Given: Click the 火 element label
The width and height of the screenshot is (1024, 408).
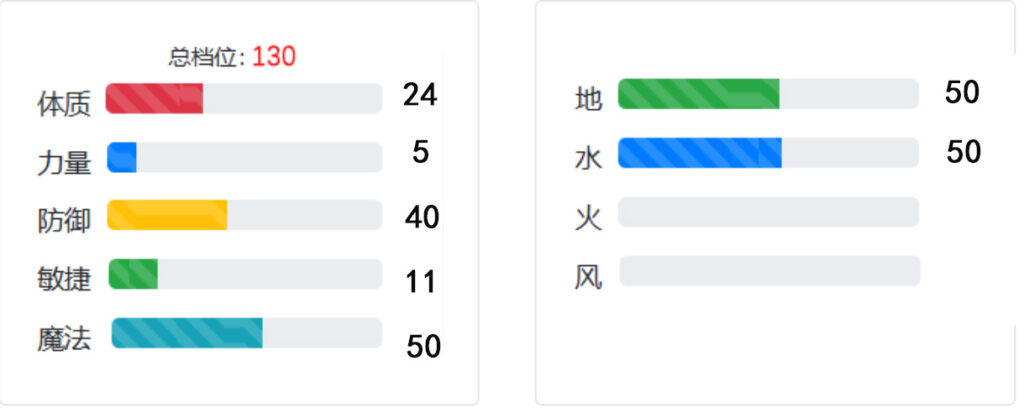Looking at the screenshot, I should 588,218.
